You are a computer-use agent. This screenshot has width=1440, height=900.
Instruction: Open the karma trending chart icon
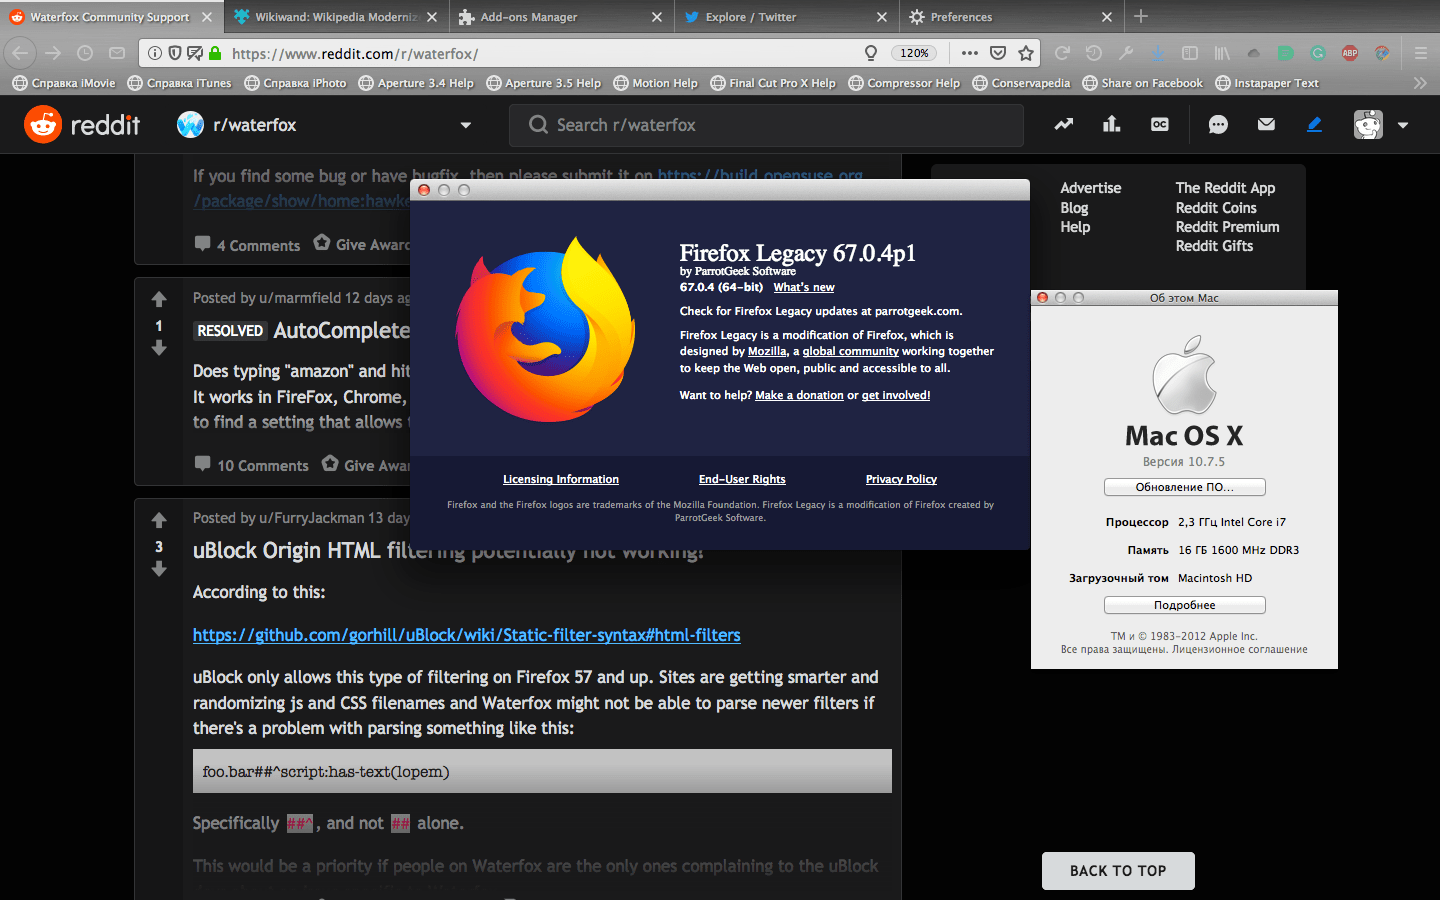[x=1063, y=124]
